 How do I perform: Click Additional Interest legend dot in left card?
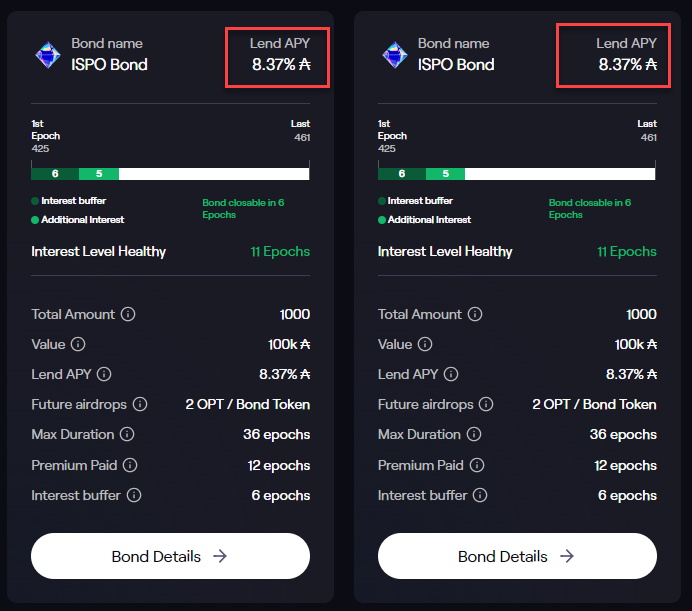(35, 220)
